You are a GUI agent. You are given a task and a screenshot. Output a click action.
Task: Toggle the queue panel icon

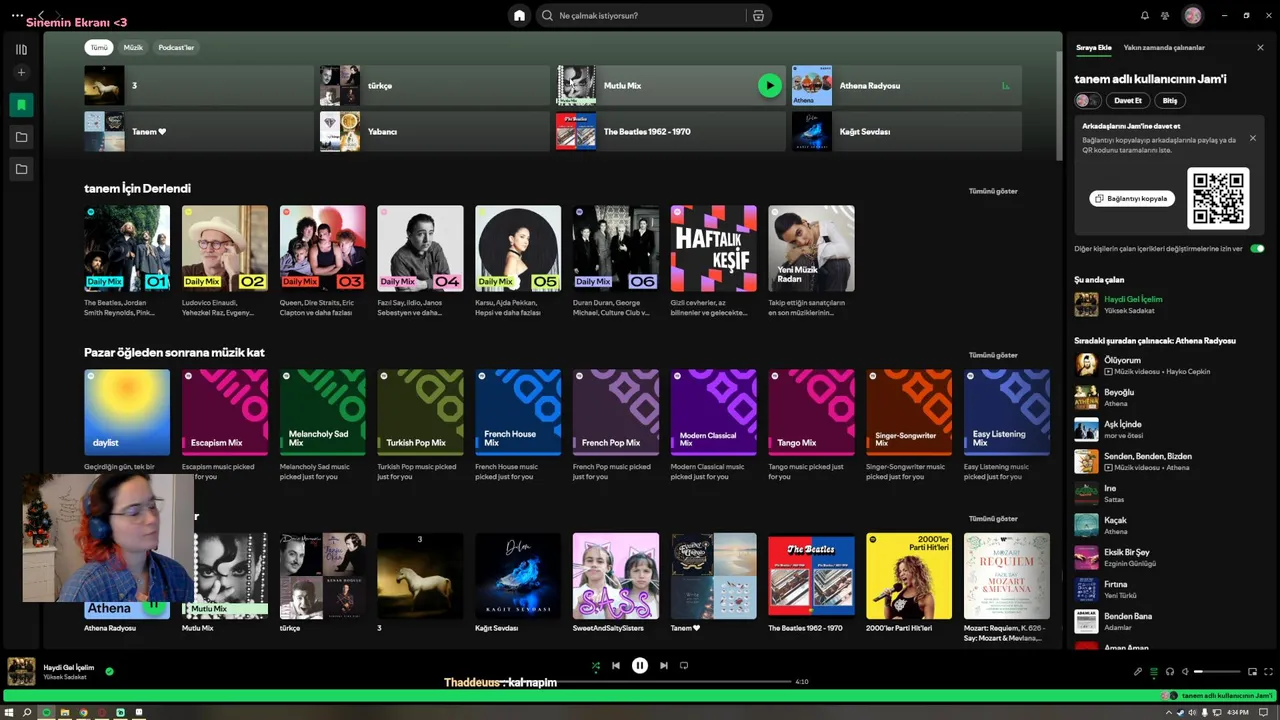(1154, 672)
